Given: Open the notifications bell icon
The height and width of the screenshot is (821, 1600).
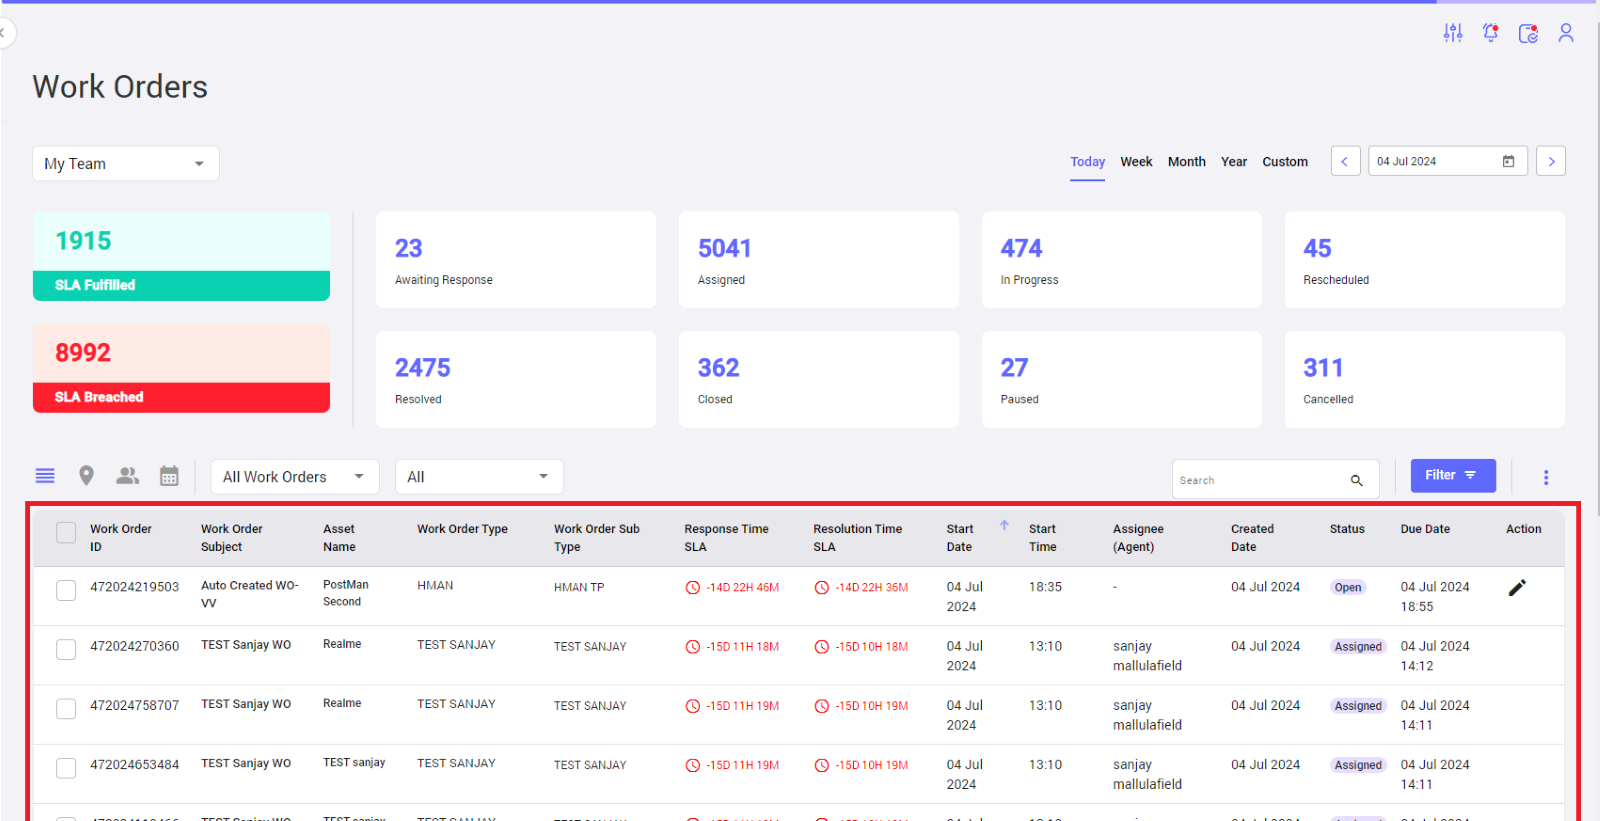Looking at the screenshot, I should 1491,33.
